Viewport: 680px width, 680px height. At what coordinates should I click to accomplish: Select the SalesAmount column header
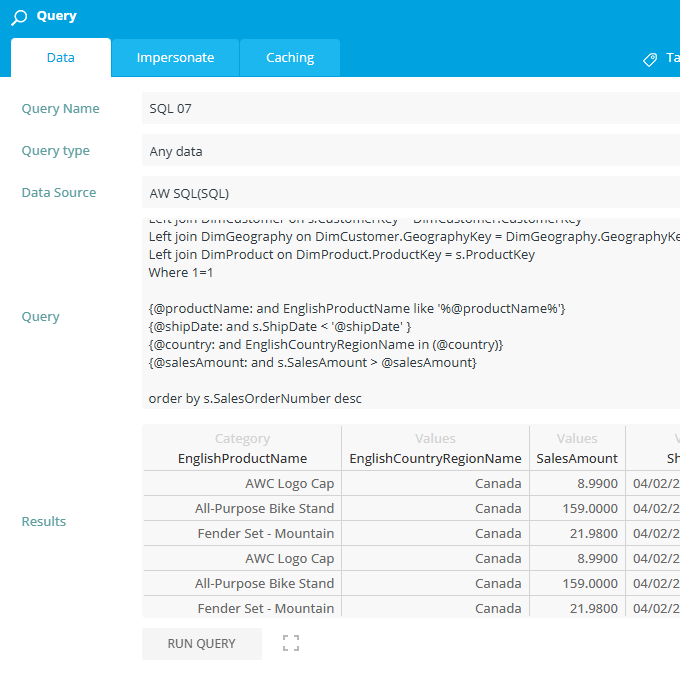(577, 458)
